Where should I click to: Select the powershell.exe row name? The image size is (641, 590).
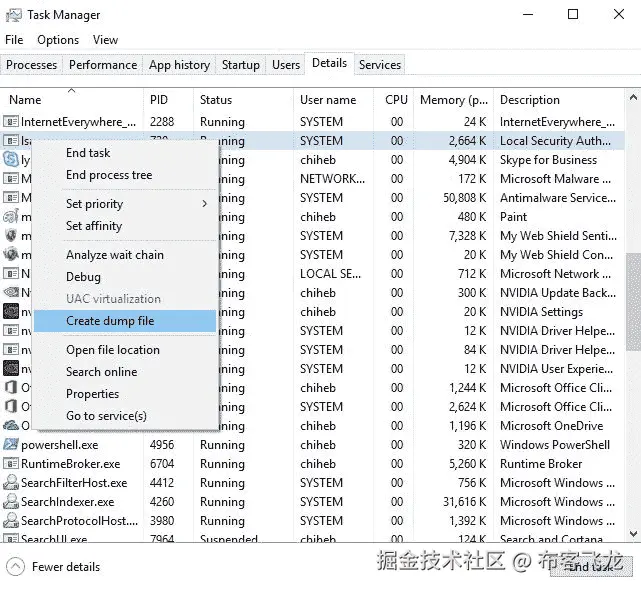60,445
